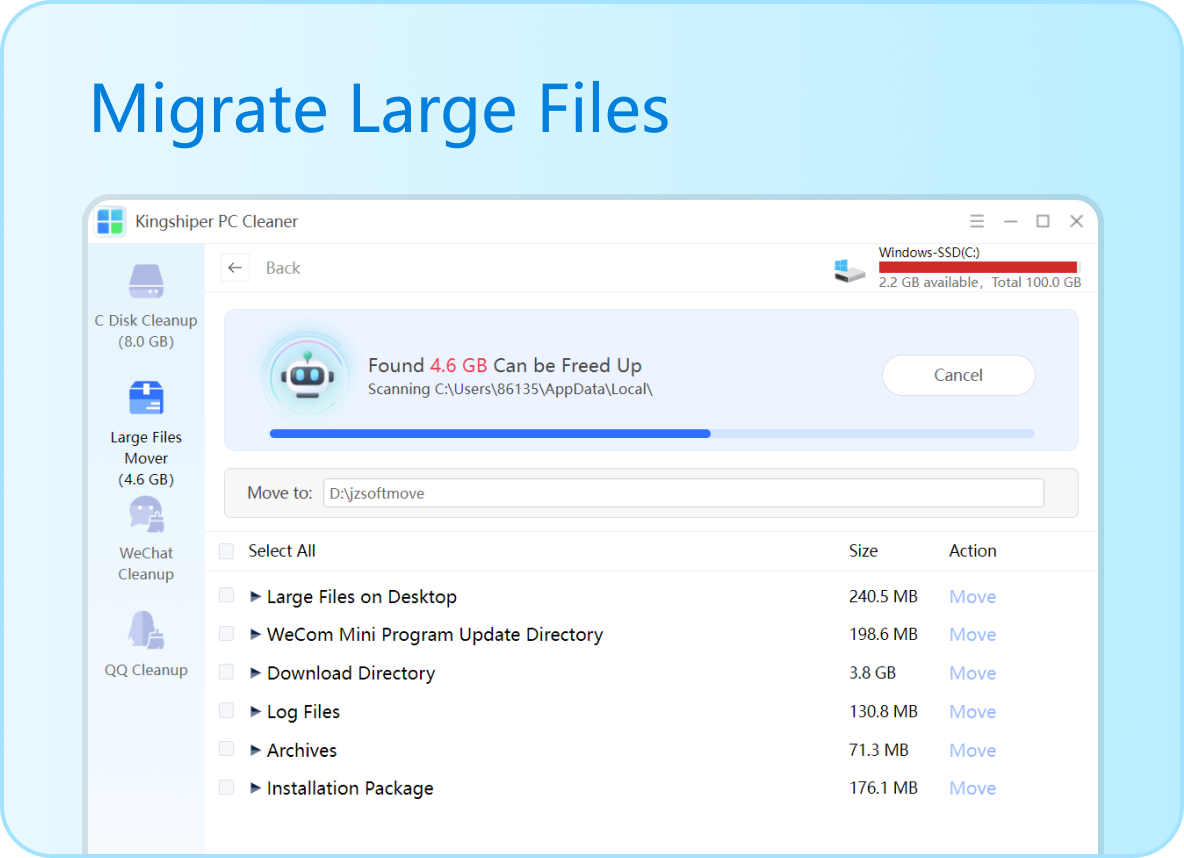This screenshot has height=858, width=1184.
Task: Click the Scanning path status text
Action: click(x=510, y=389)
